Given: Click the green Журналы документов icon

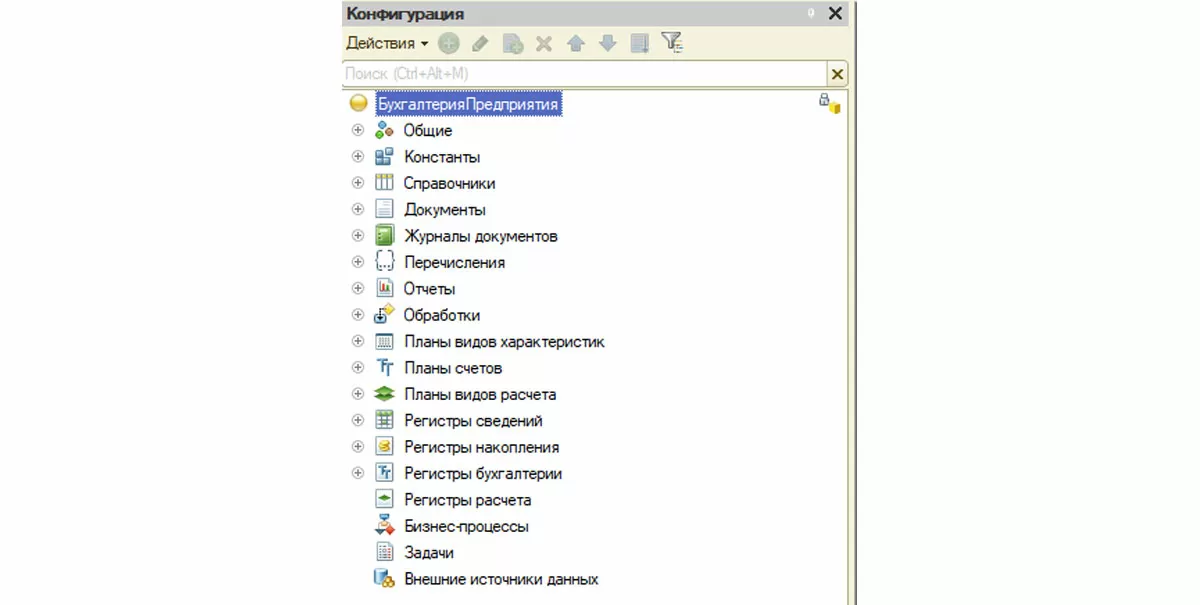Looking at the screenshot, I should coord(384,236).
